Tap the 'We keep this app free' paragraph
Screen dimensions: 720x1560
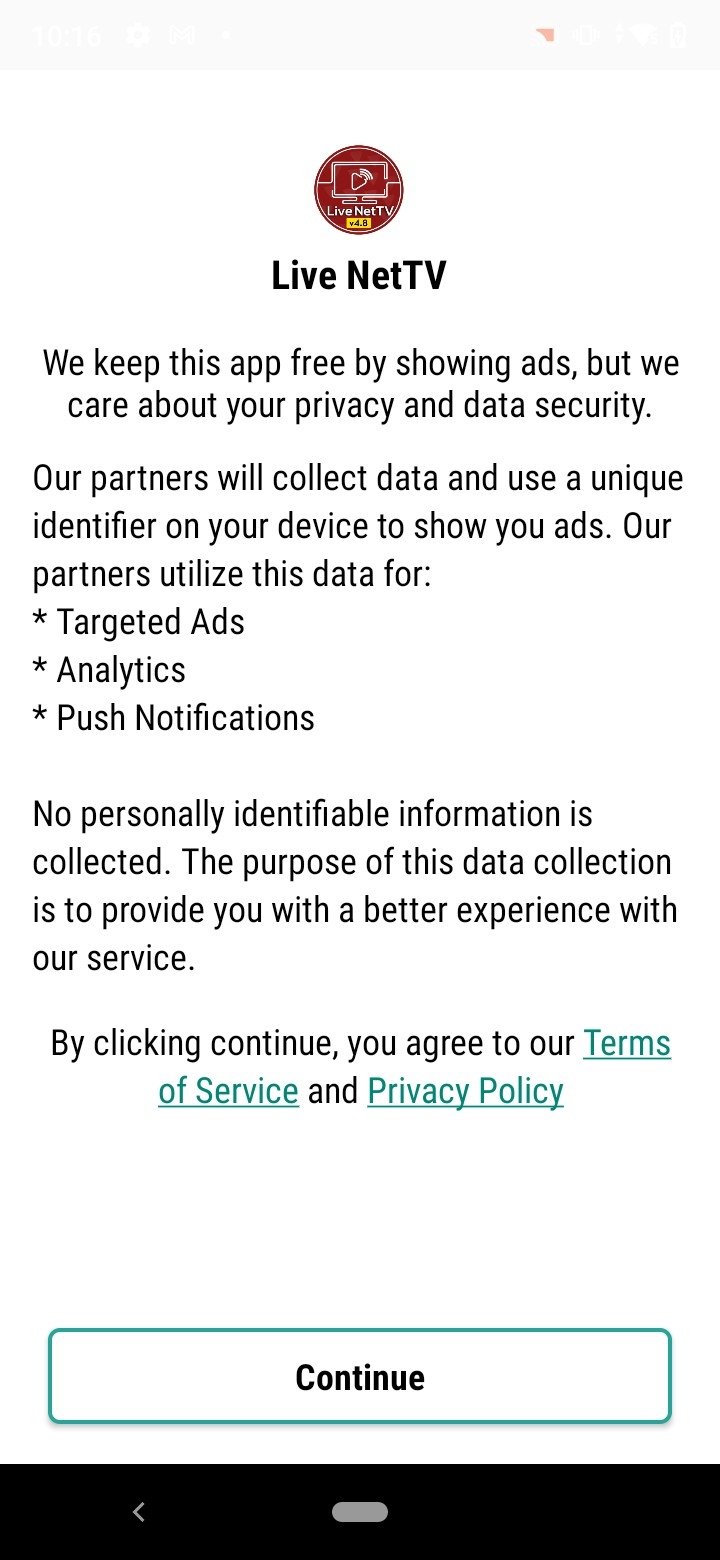[360, 385]
